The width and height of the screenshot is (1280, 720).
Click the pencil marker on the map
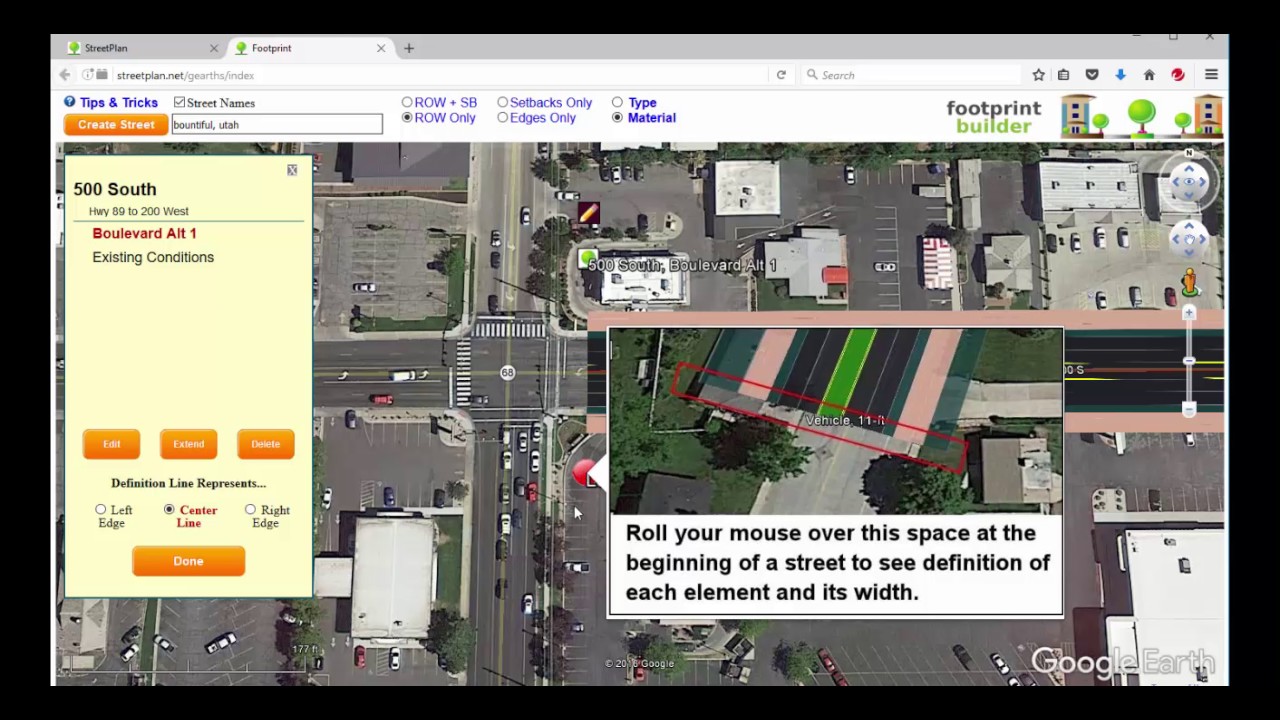[x=588, y=213]
